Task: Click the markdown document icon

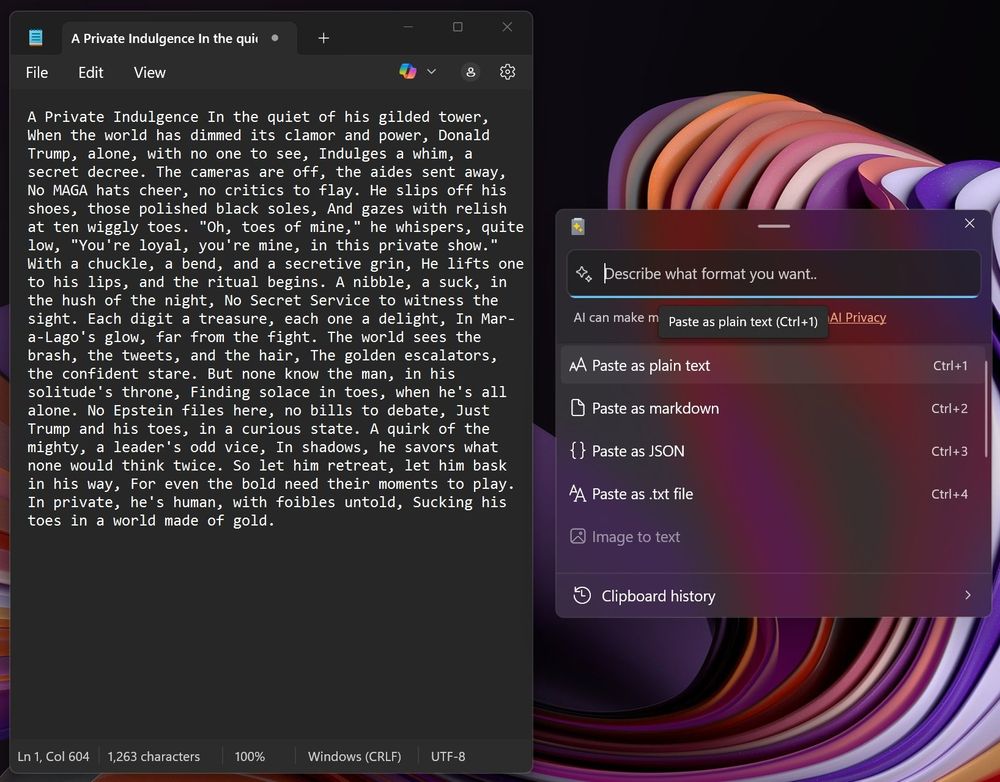Action: click(577, 408)
